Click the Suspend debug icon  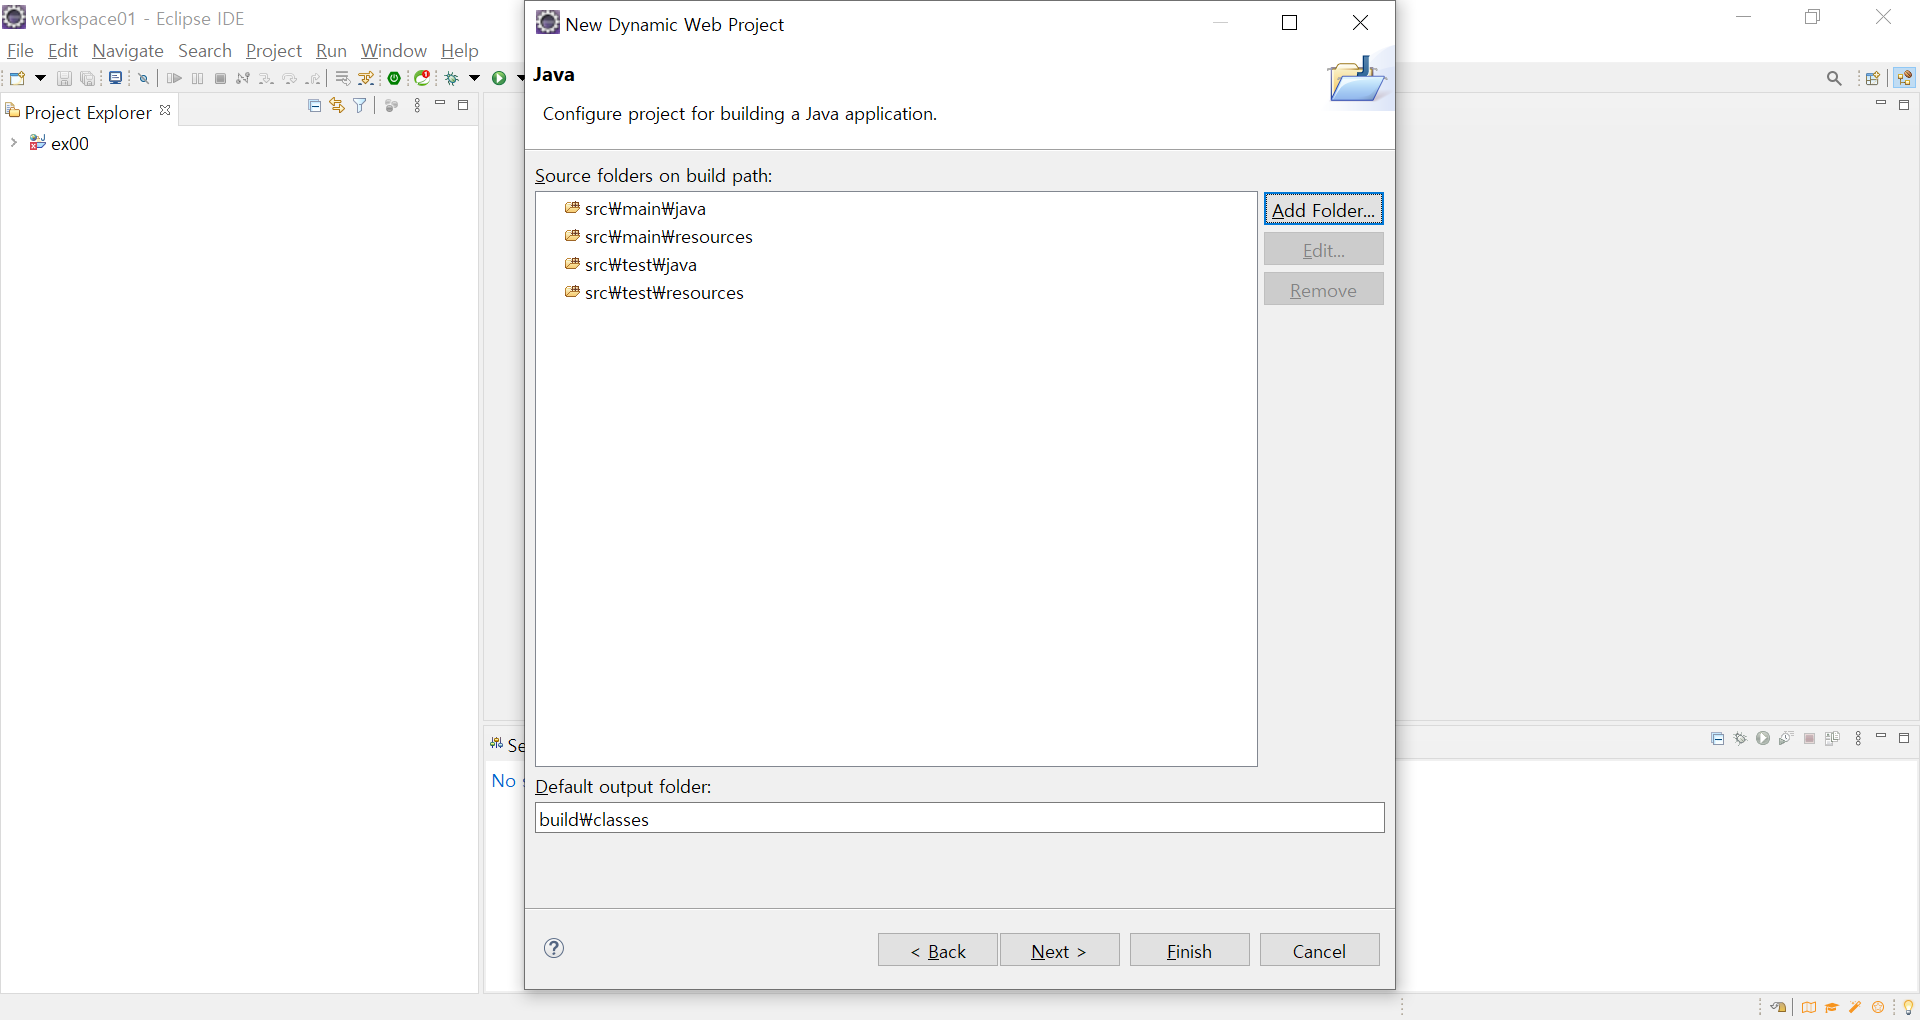pyautogui.click(x=197, y=78)
